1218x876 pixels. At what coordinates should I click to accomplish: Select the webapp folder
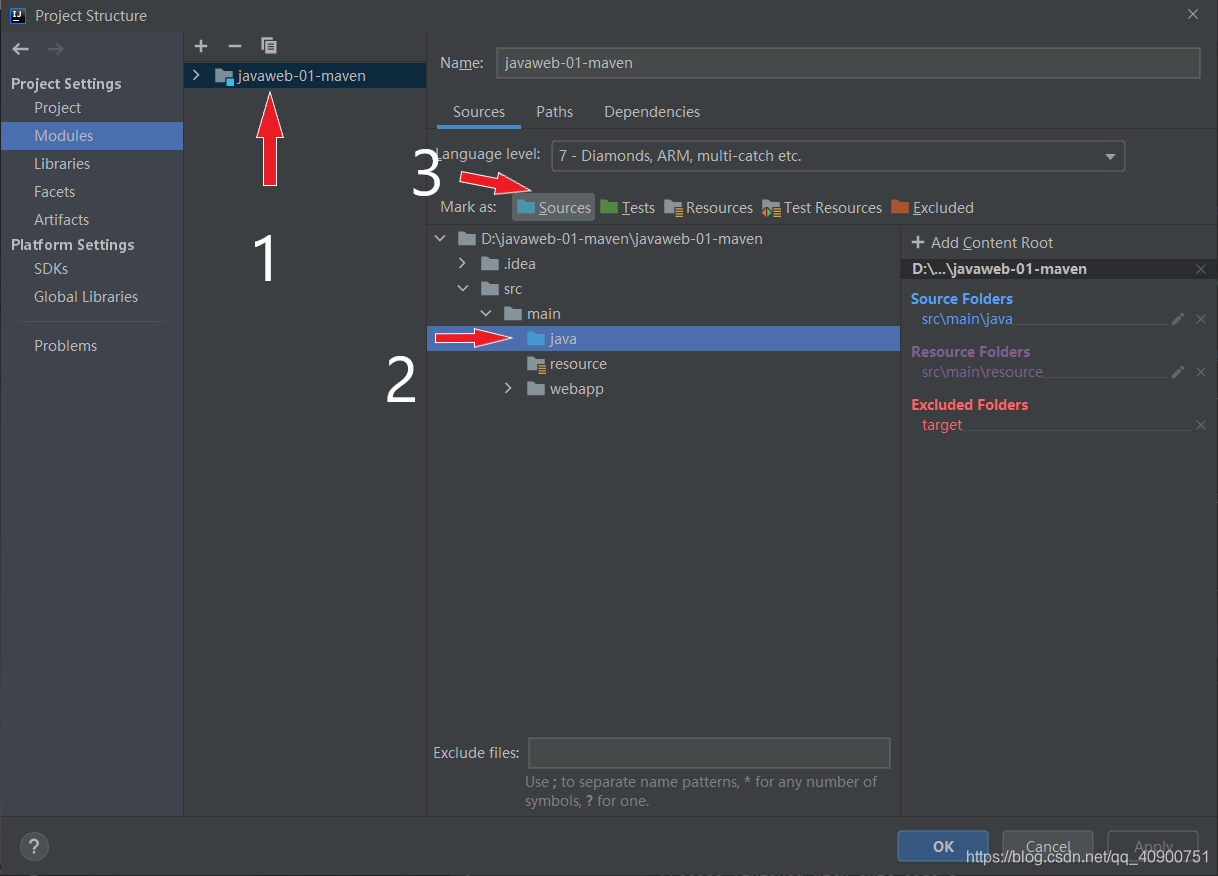point(663,389)
